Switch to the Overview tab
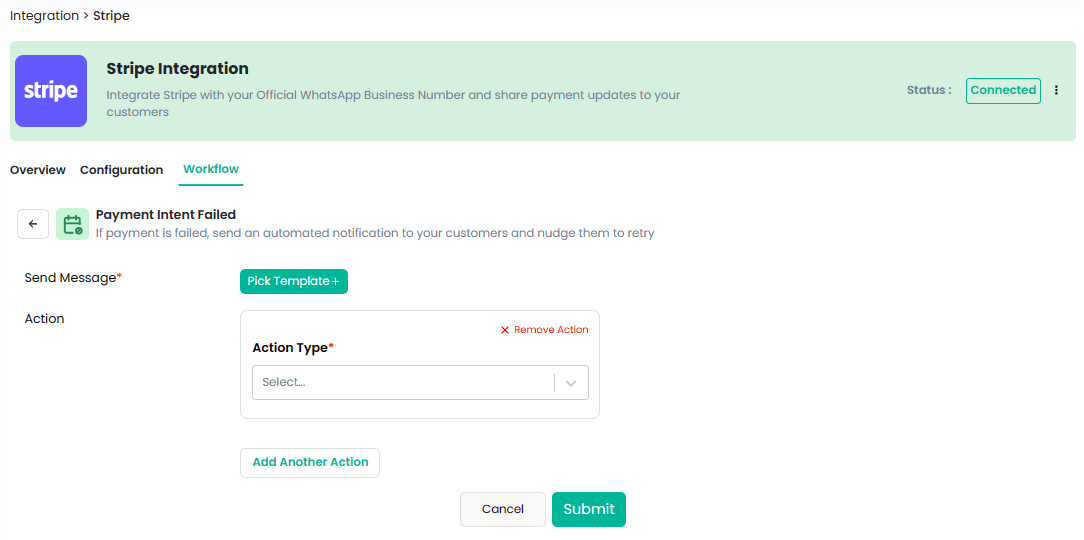The image size is (1084, 540). [38, 170]
